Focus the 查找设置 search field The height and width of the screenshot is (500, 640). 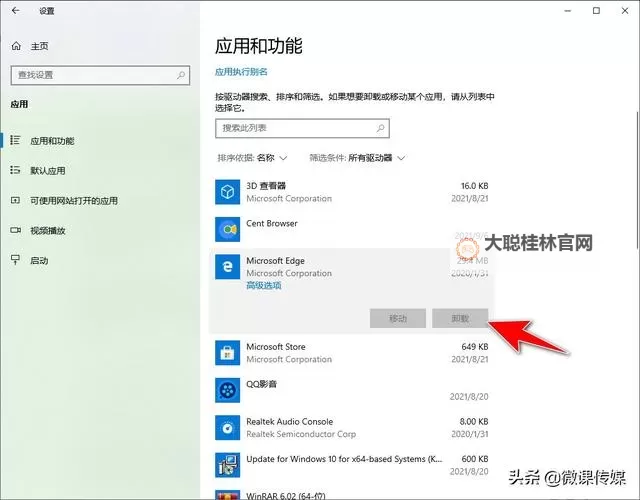click(x=100, y=75)
